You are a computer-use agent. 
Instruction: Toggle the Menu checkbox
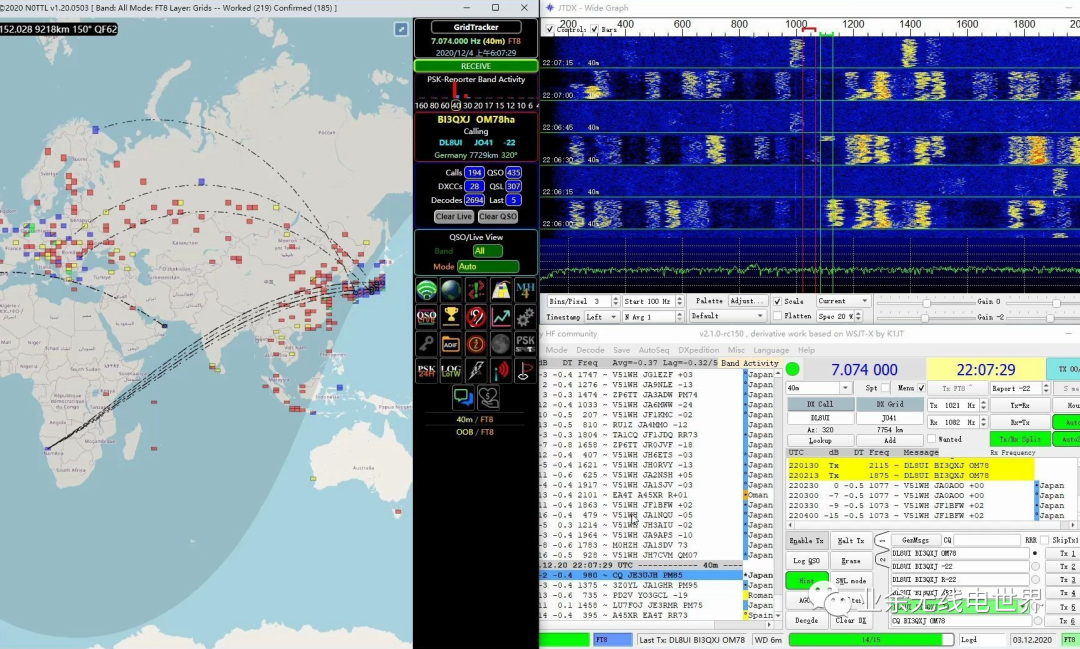pos(921,388)
